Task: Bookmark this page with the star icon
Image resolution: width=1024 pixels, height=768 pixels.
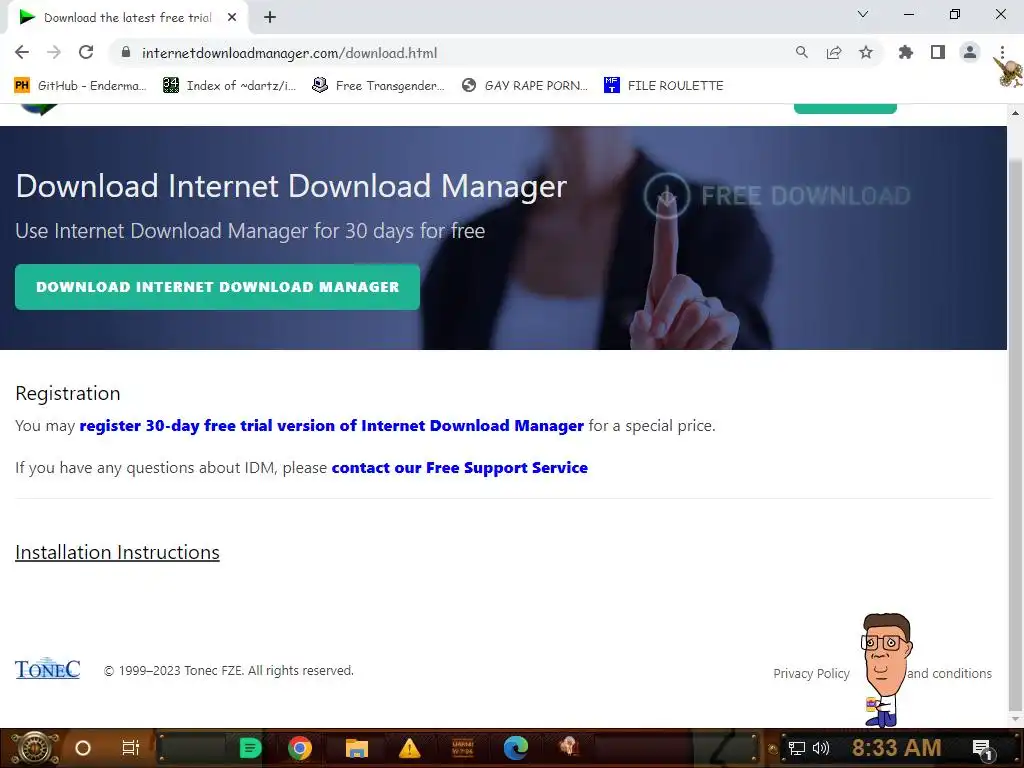Action: click(866, 52)
